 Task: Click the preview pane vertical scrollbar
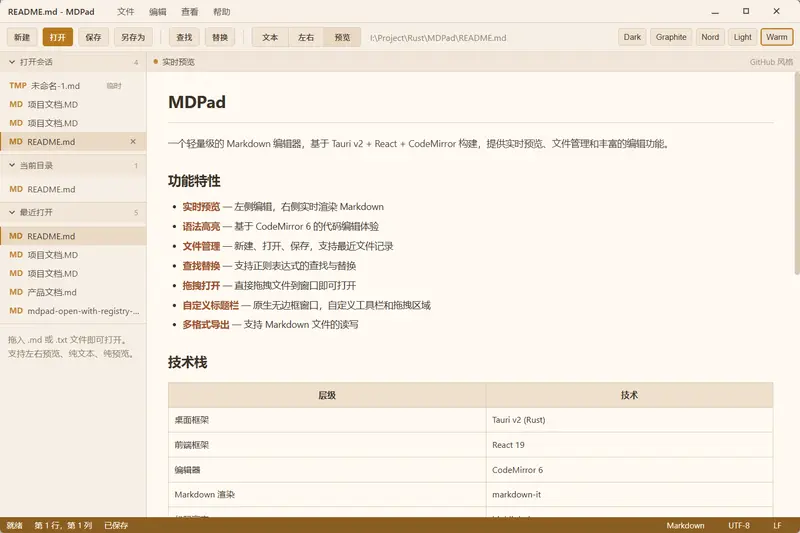(x=797, y=173)
